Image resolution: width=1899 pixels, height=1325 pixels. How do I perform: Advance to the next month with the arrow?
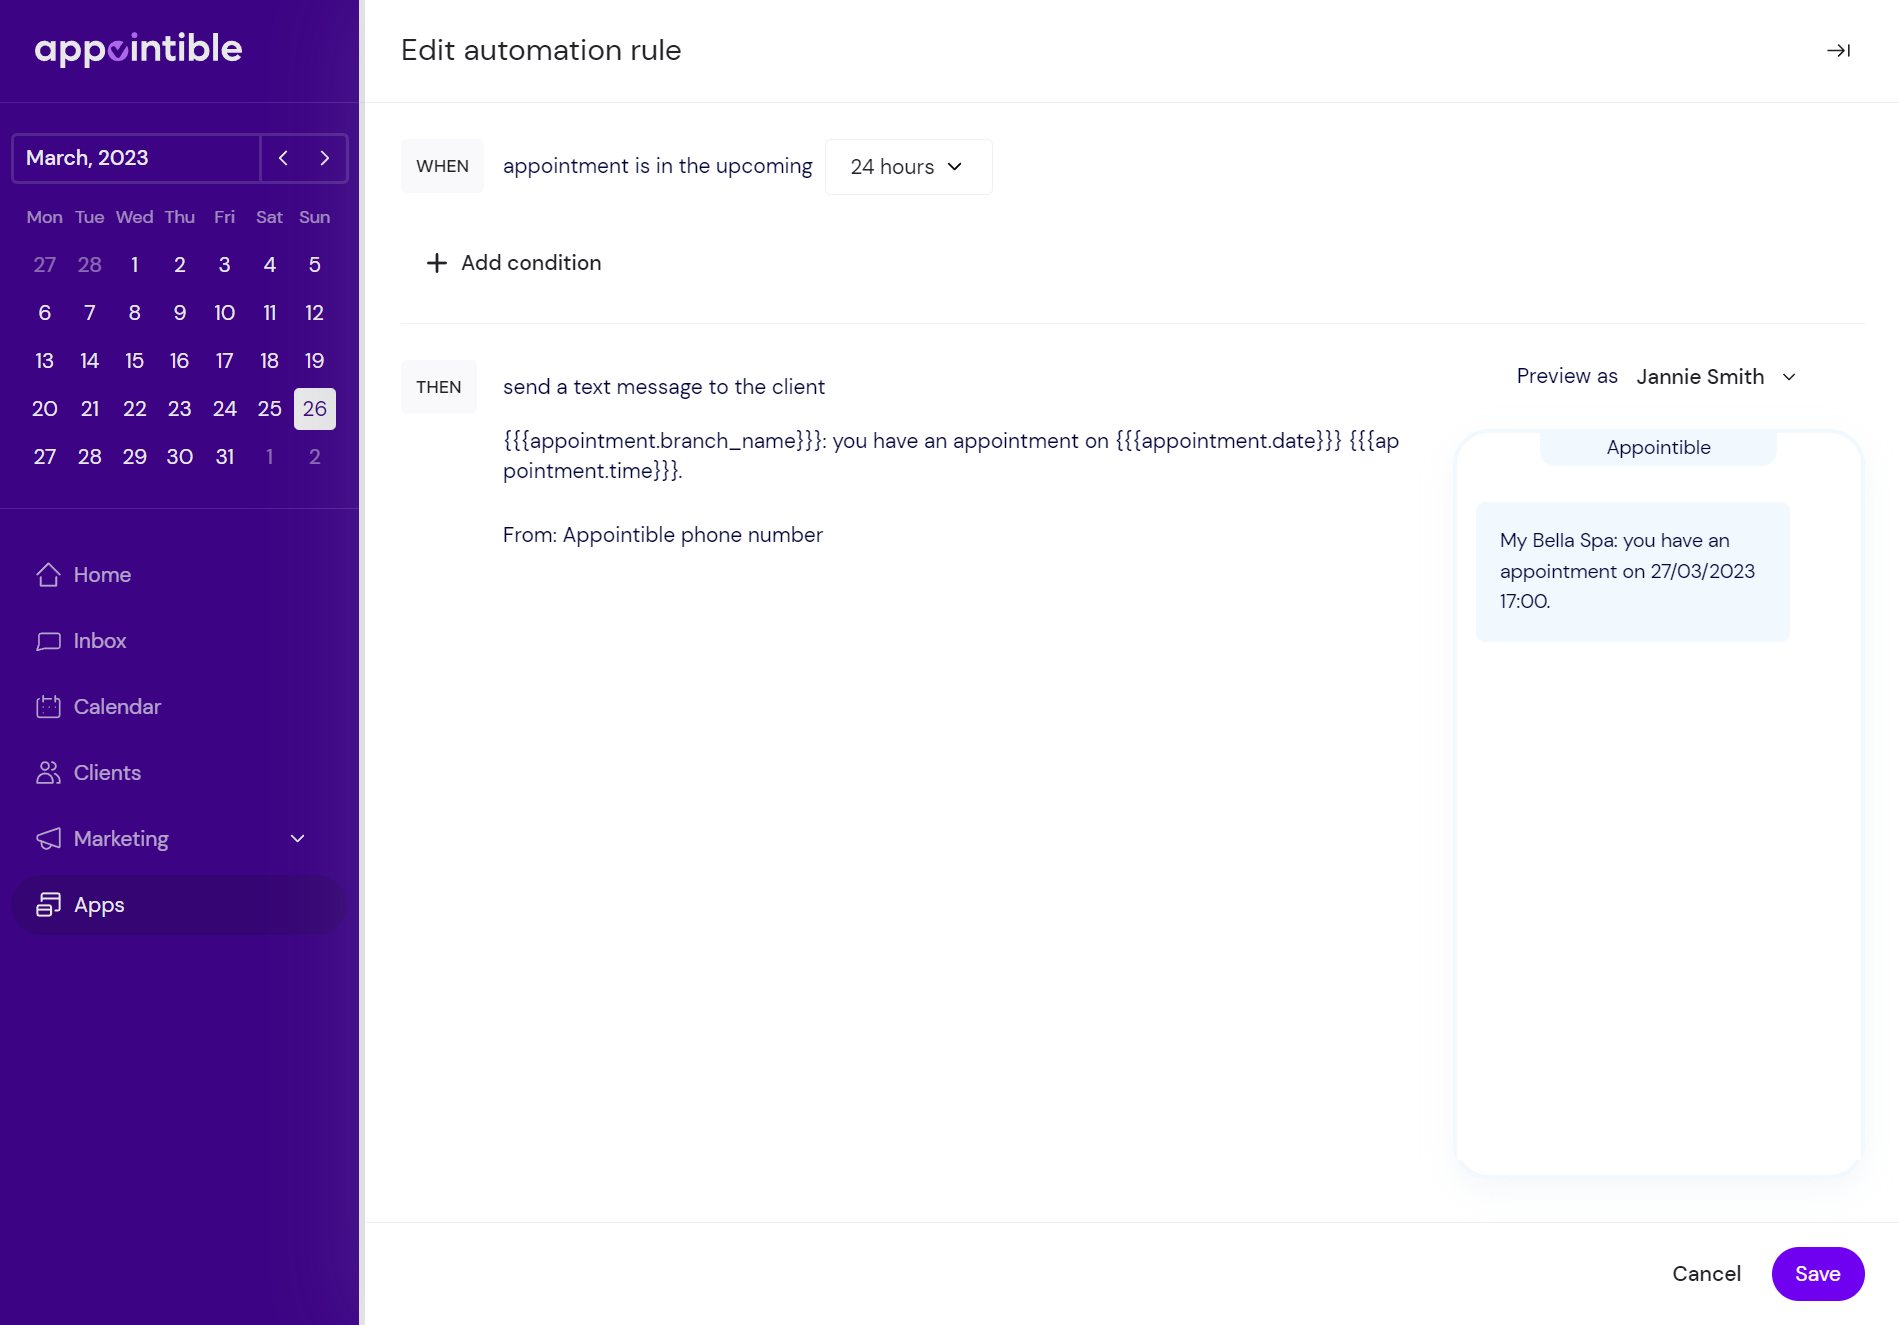(324, 158)
